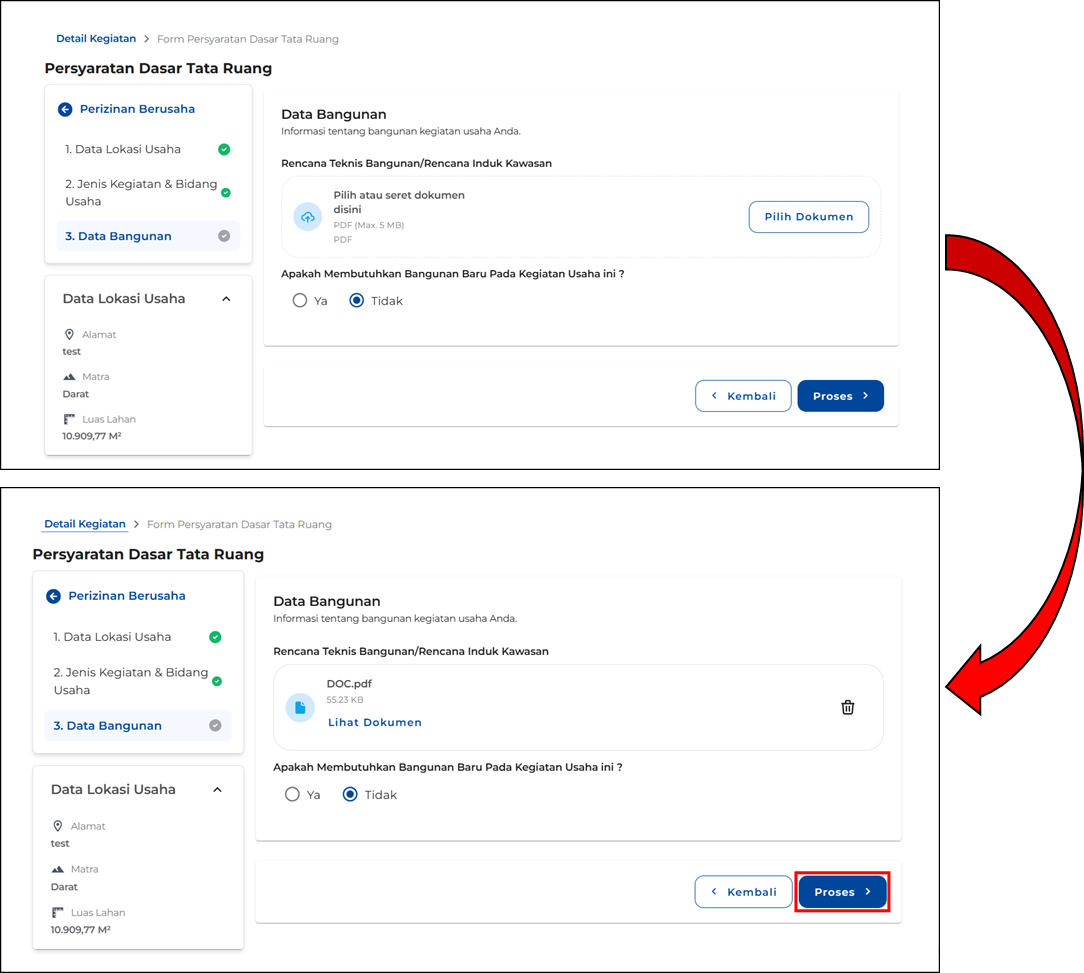Click the Matra mountain icon in upper screenshot

[69, 377]
